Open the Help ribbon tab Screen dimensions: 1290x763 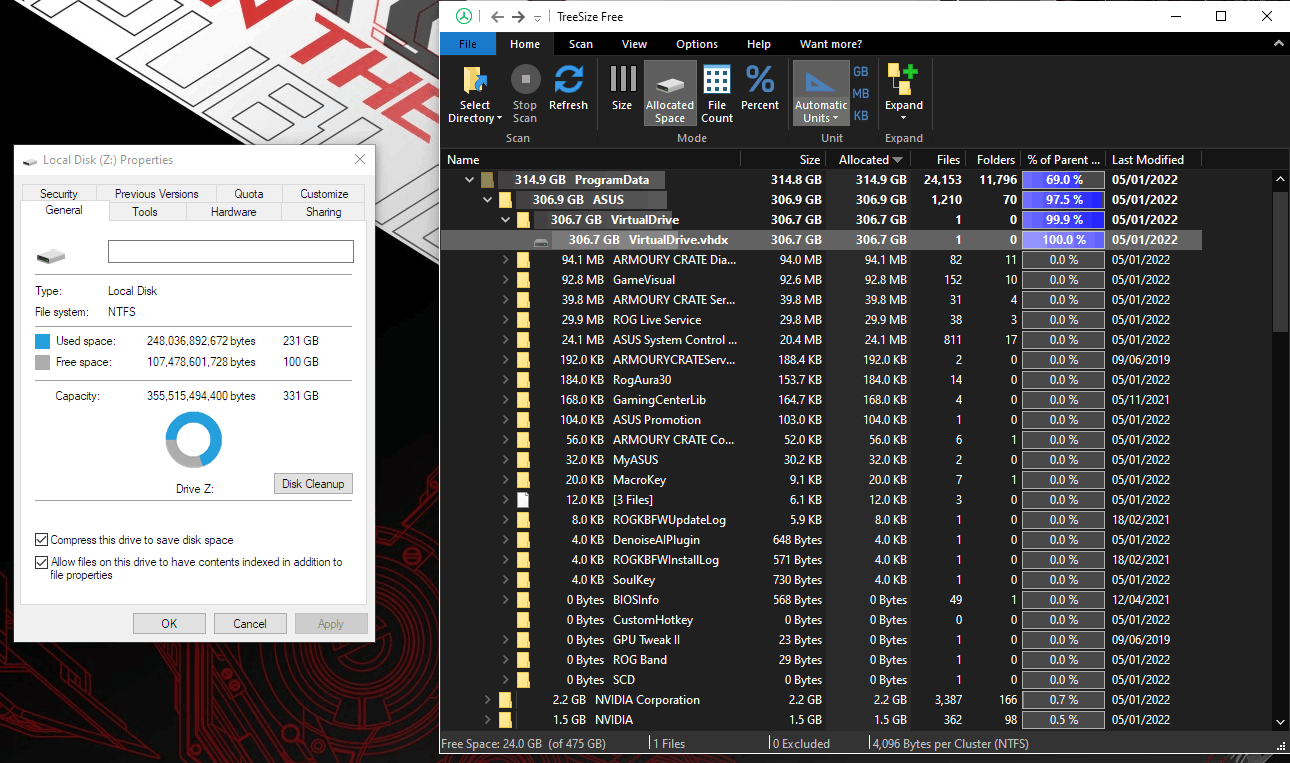[x=759, y=44]
